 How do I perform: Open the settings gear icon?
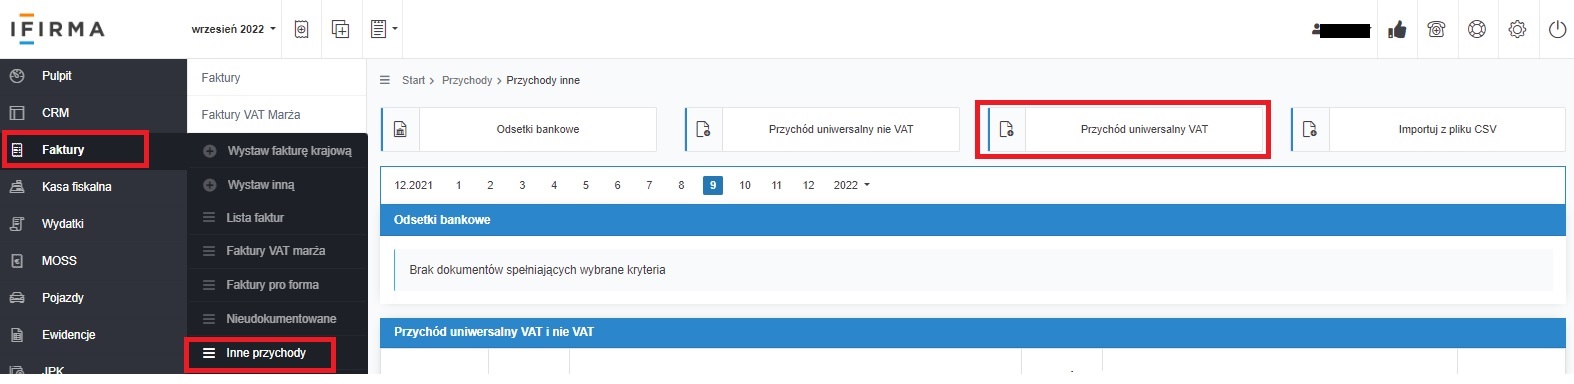coord(1517,30)
